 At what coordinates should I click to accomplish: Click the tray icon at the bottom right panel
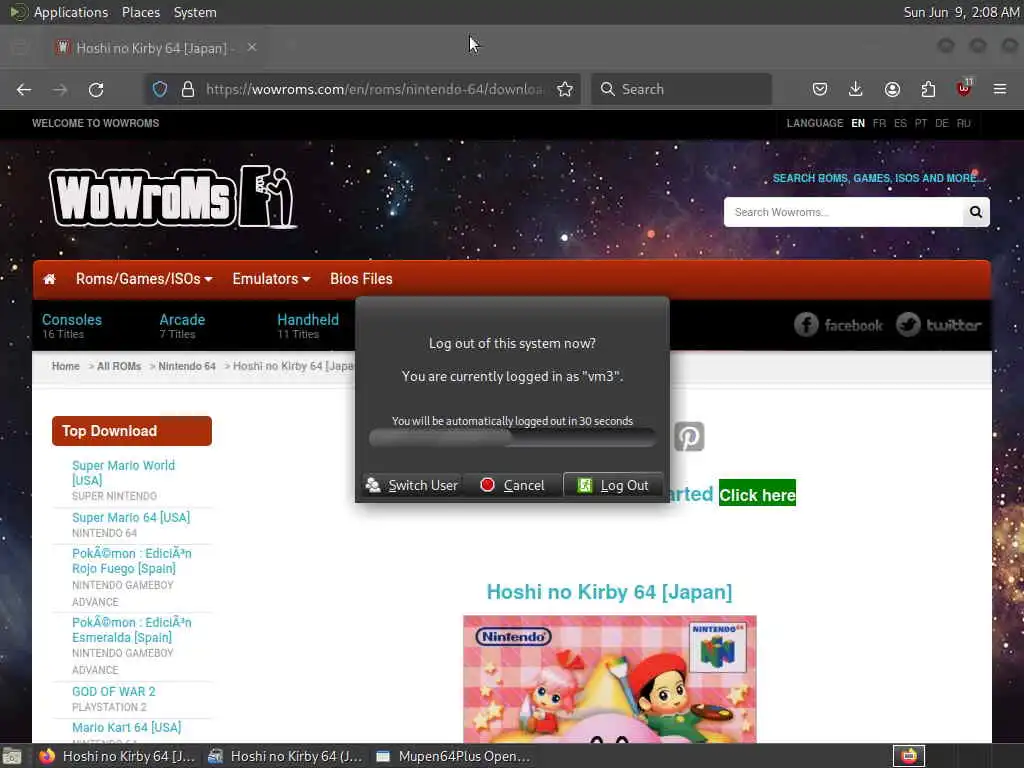pos(909,756)
